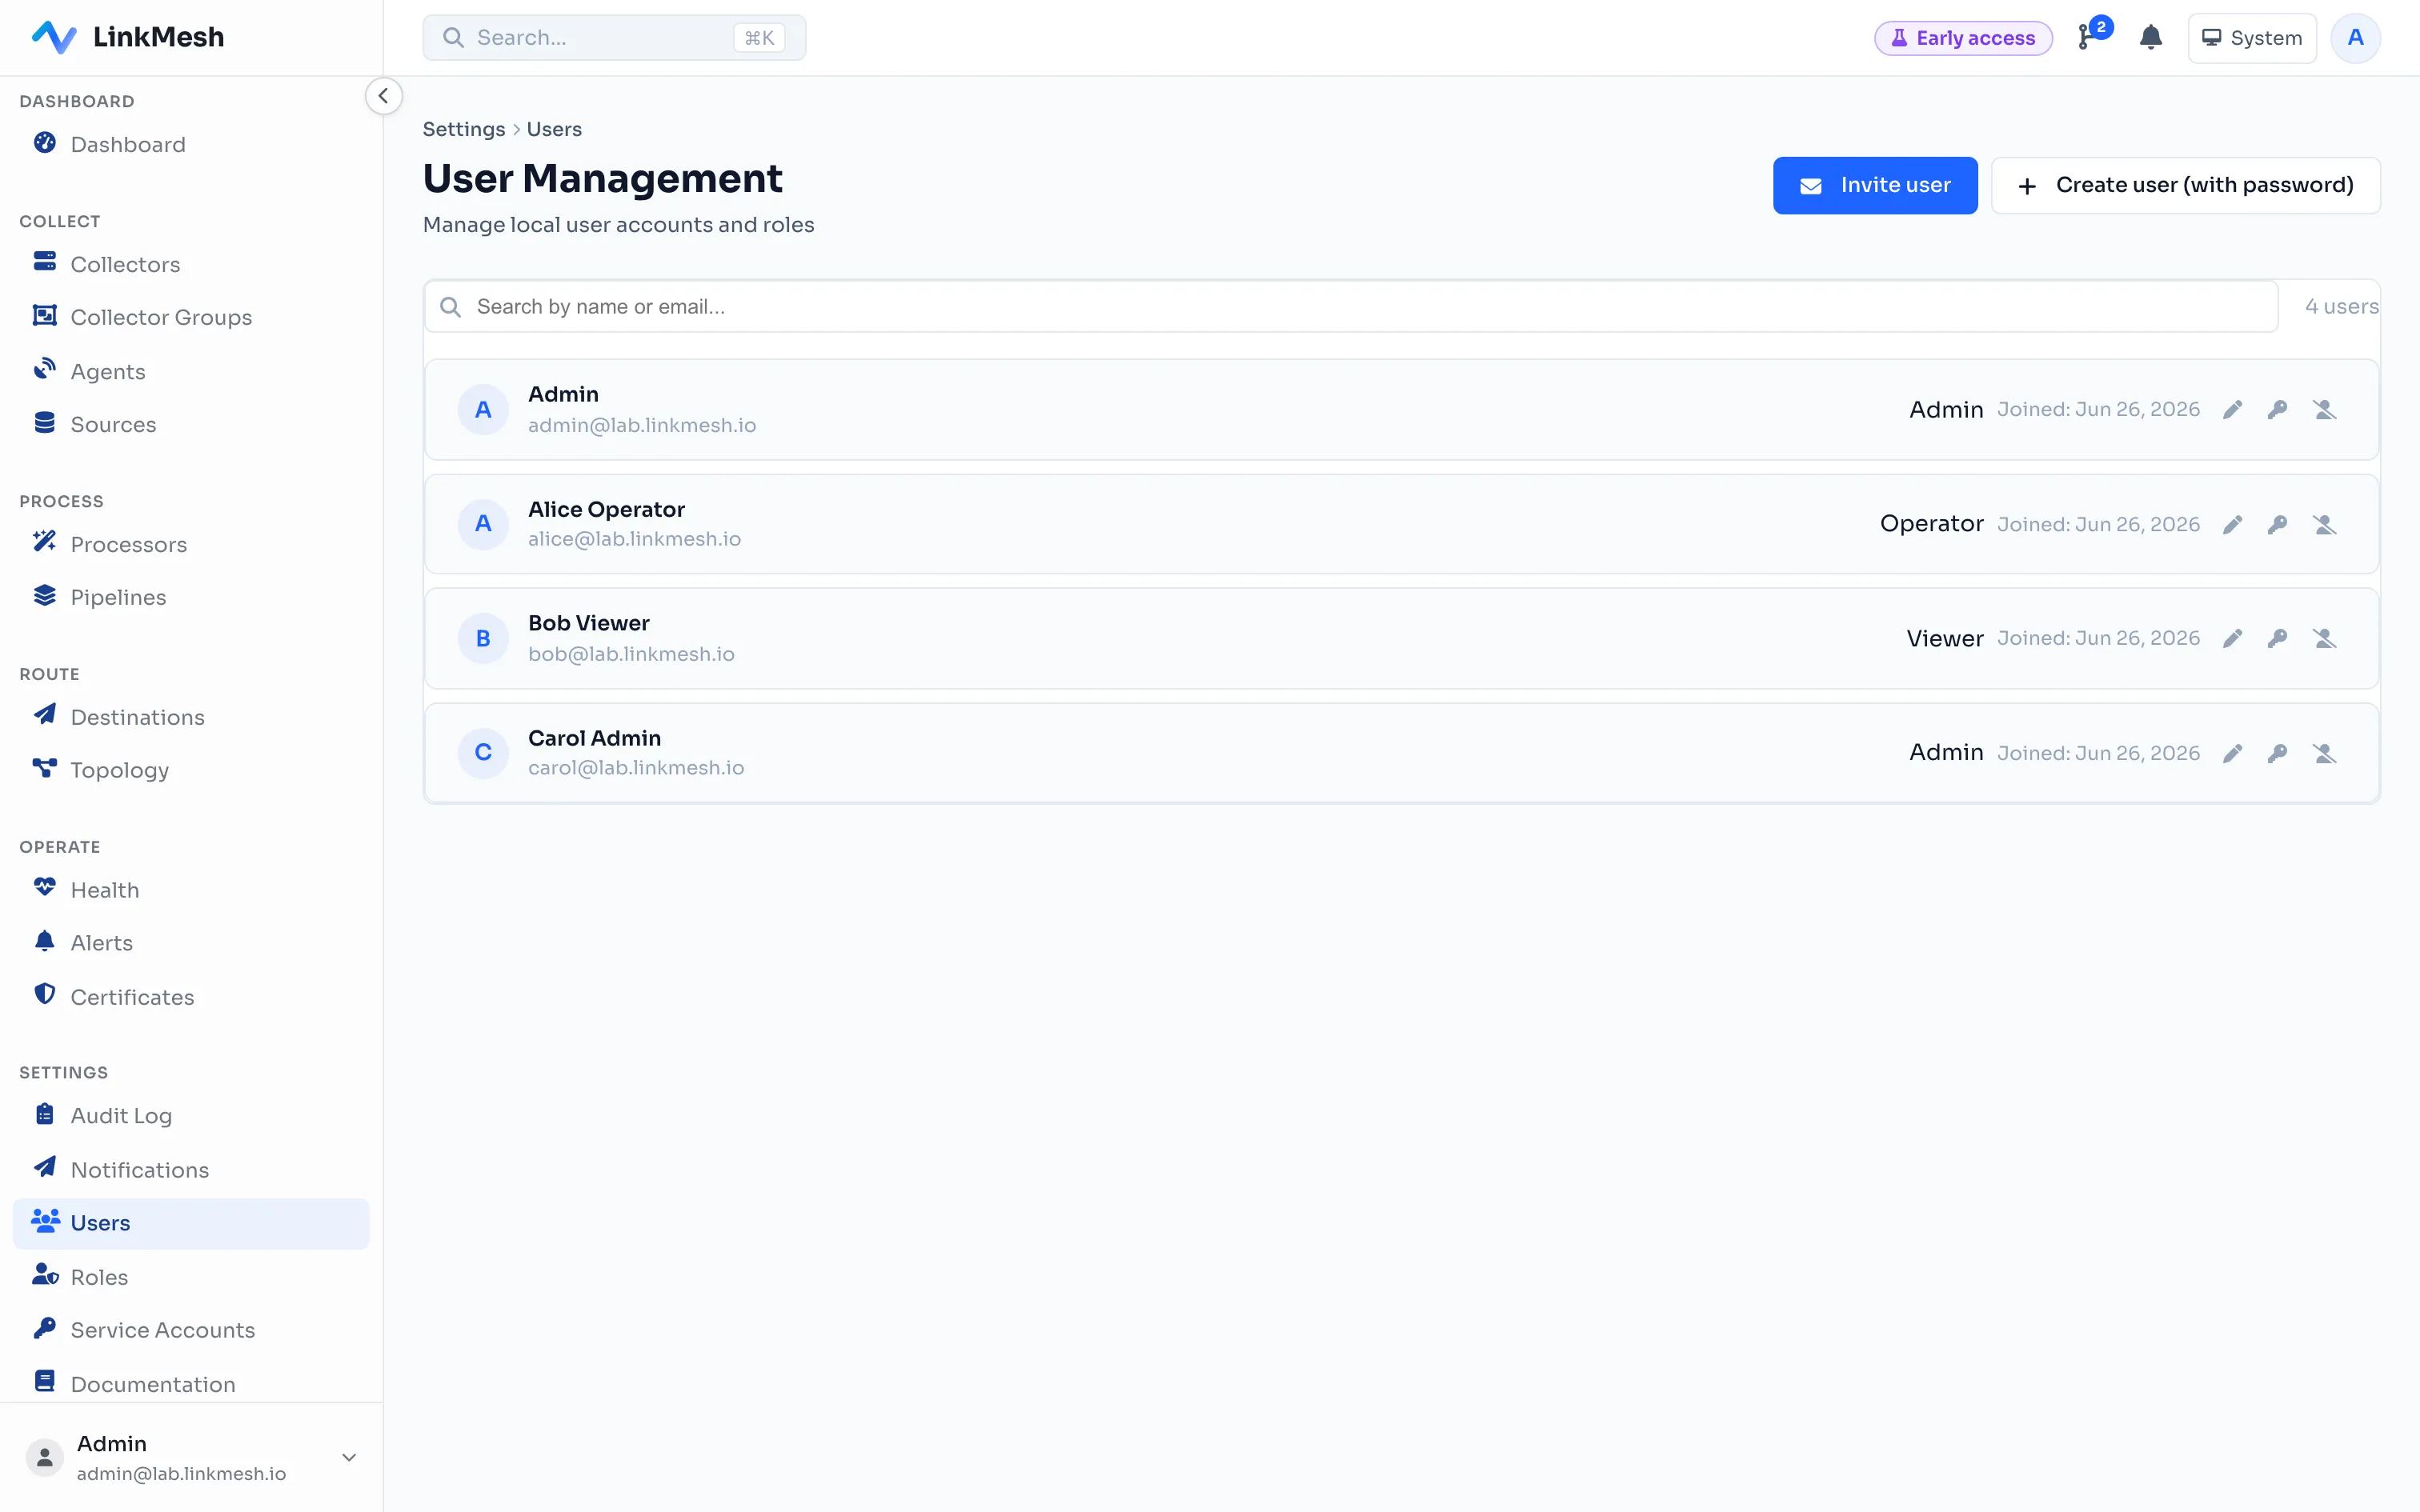
Task: Click disable-user icon in Carol Admin row
Action: click(2324, 754)
